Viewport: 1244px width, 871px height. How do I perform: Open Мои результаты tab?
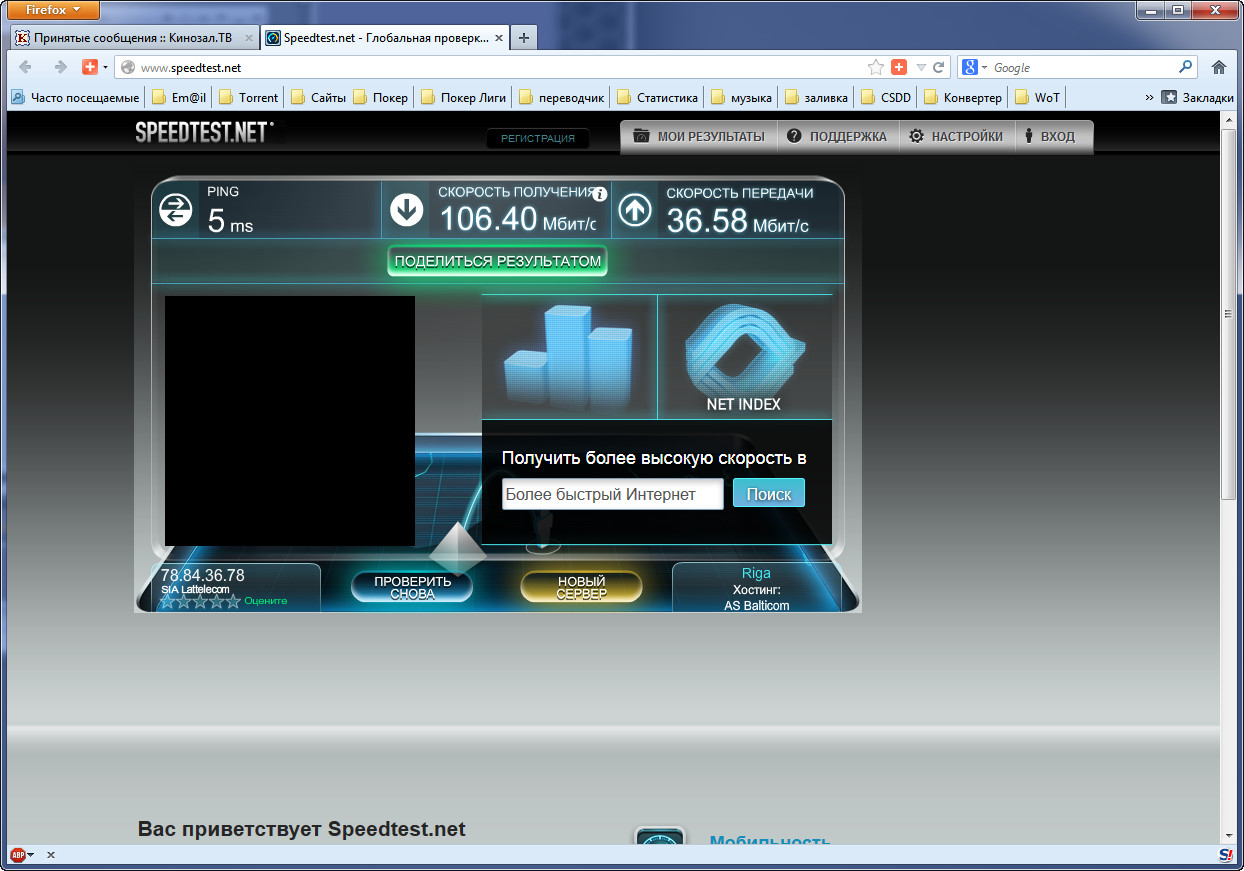(x=699, y=137)
